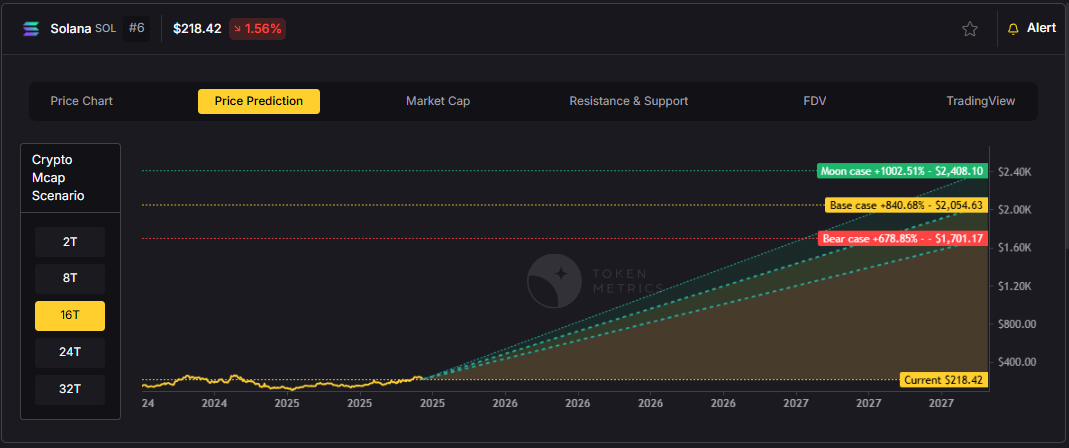Switch to the Price Chart tab
This screenshot has height=448, width=1069.
pos(82,101)
